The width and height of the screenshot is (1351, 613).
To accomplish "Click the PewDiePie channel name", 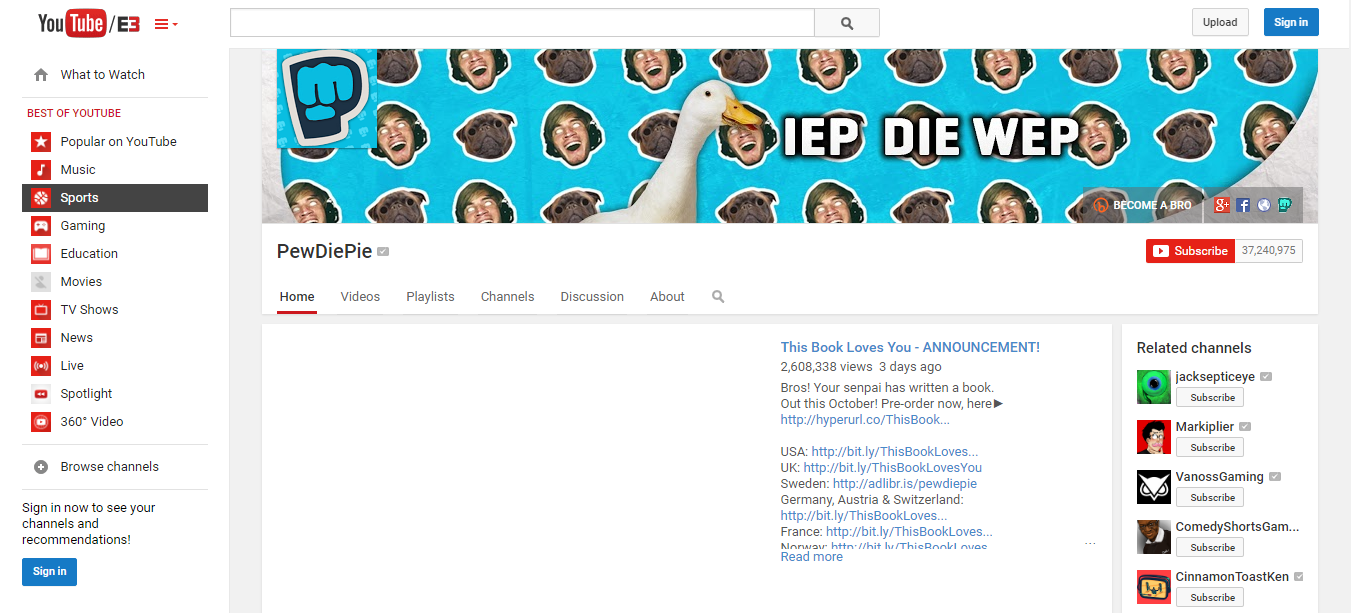I will pos(324,251).
